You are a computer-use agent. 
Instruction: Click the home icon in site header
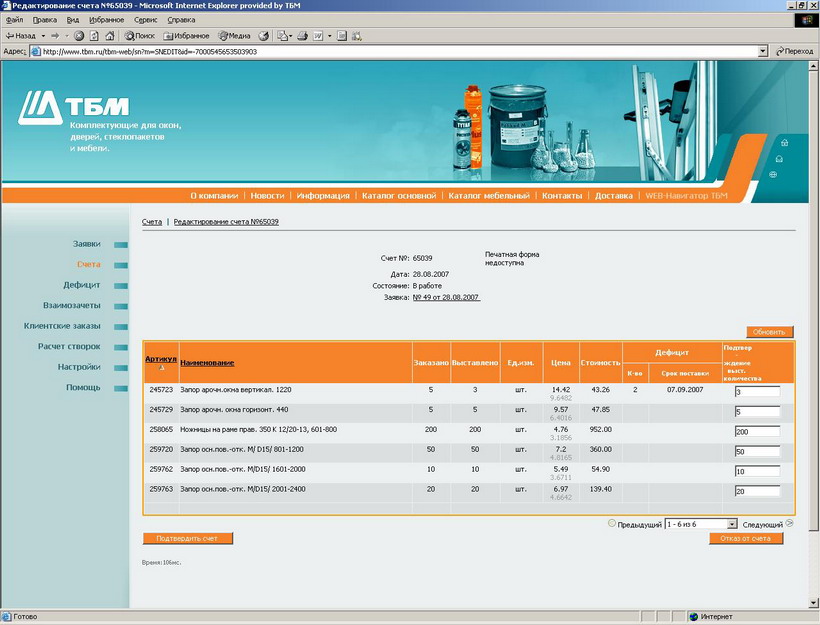782,142
